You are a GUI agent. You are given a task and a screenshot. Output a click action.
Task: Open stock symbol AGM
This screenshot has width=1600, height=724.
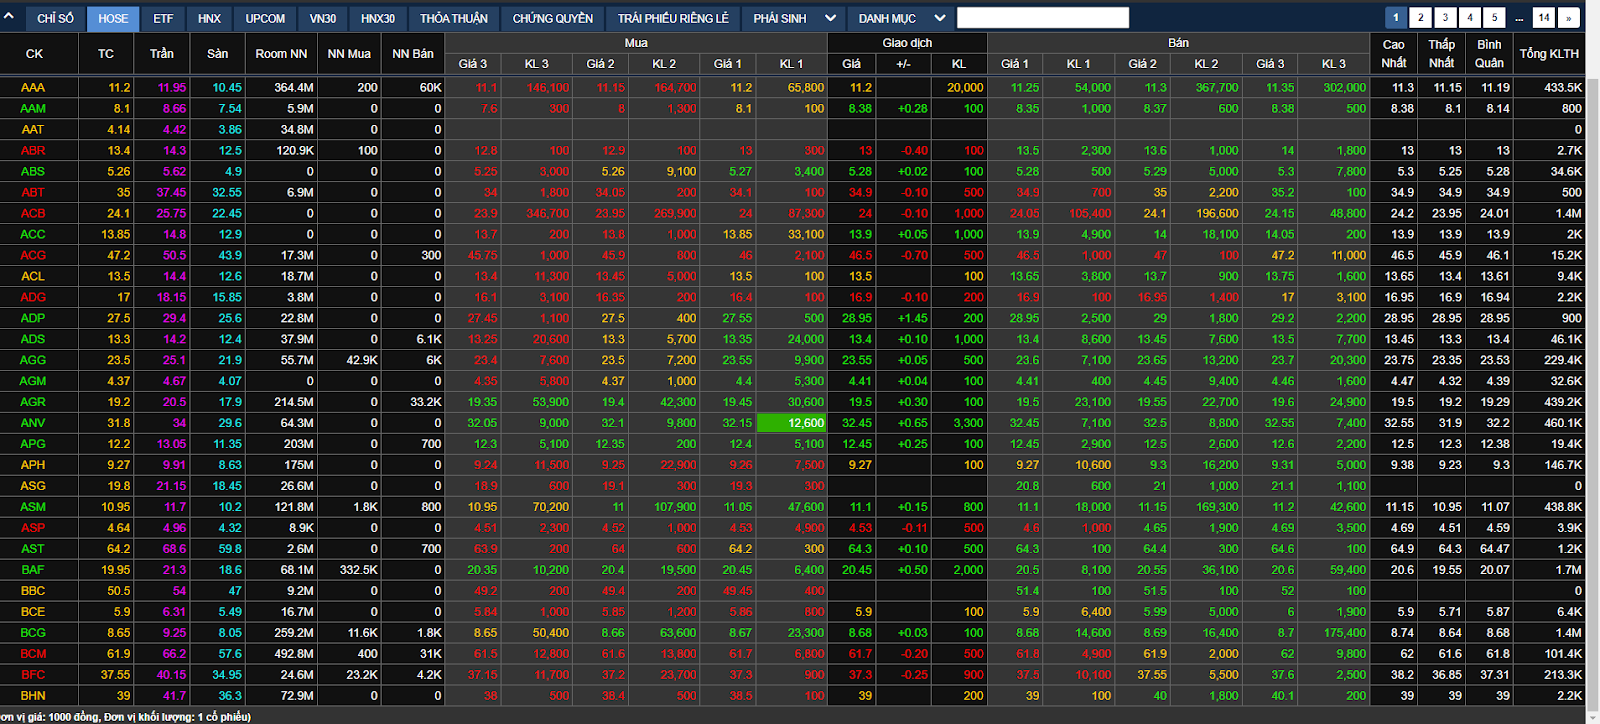(x=33, y=382)
